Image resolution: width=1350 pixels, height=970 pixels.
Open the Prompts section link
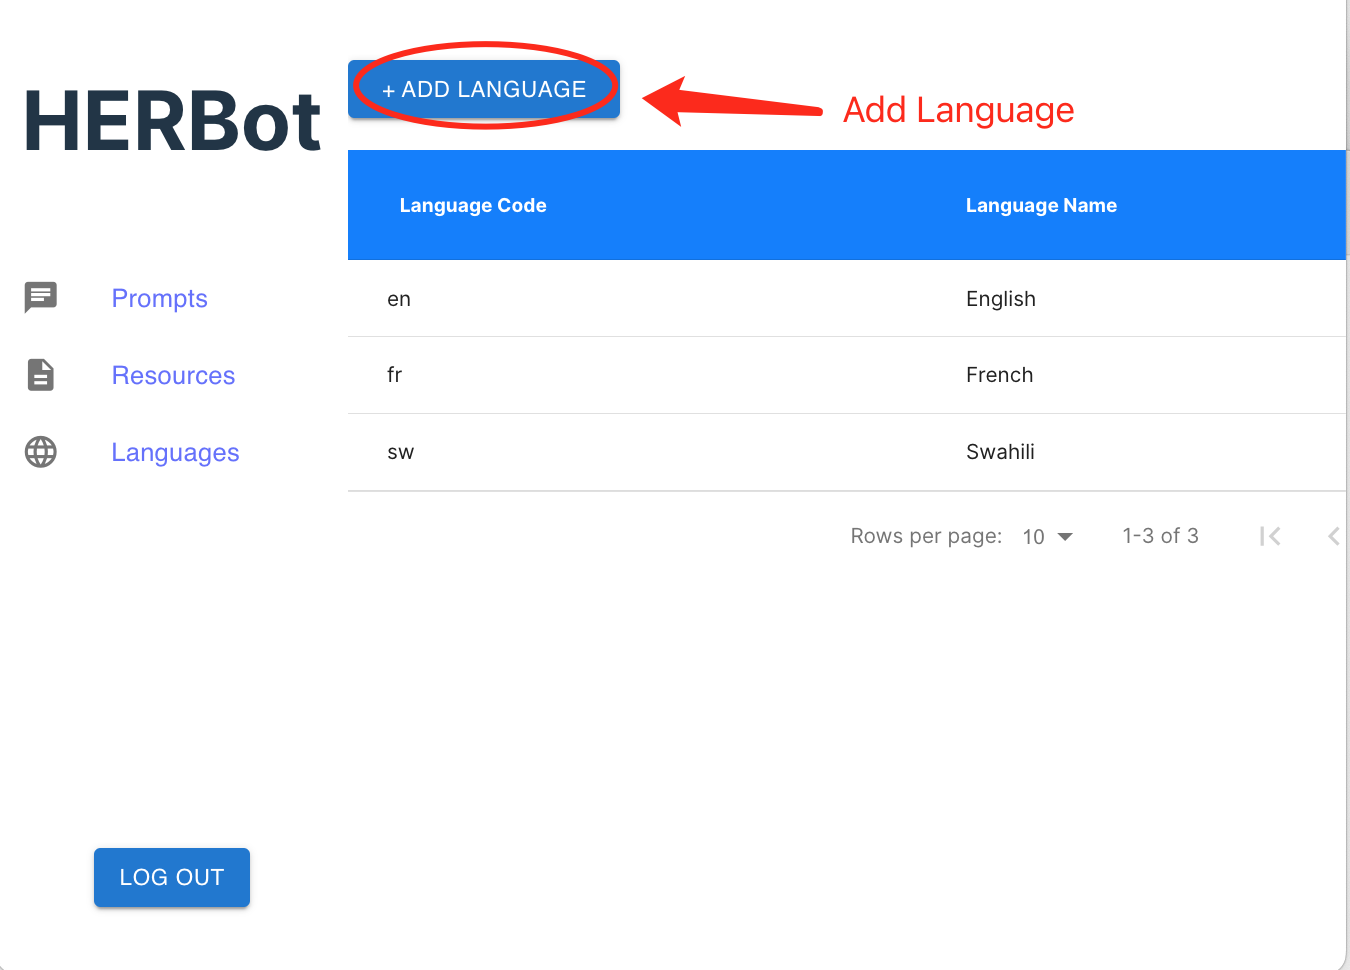point(159,298)
